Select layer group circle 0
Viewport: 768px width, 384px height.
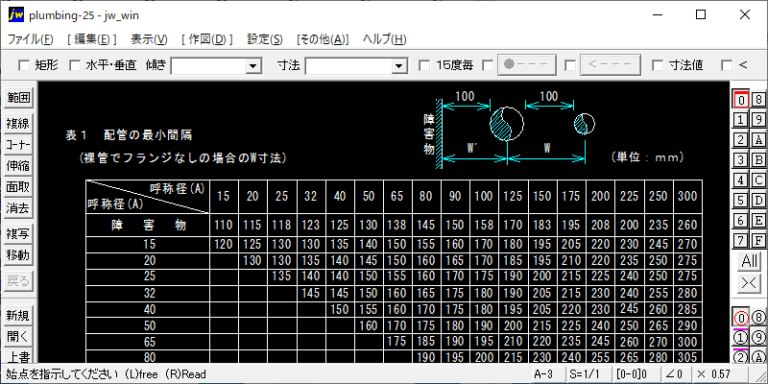(741, 318)
